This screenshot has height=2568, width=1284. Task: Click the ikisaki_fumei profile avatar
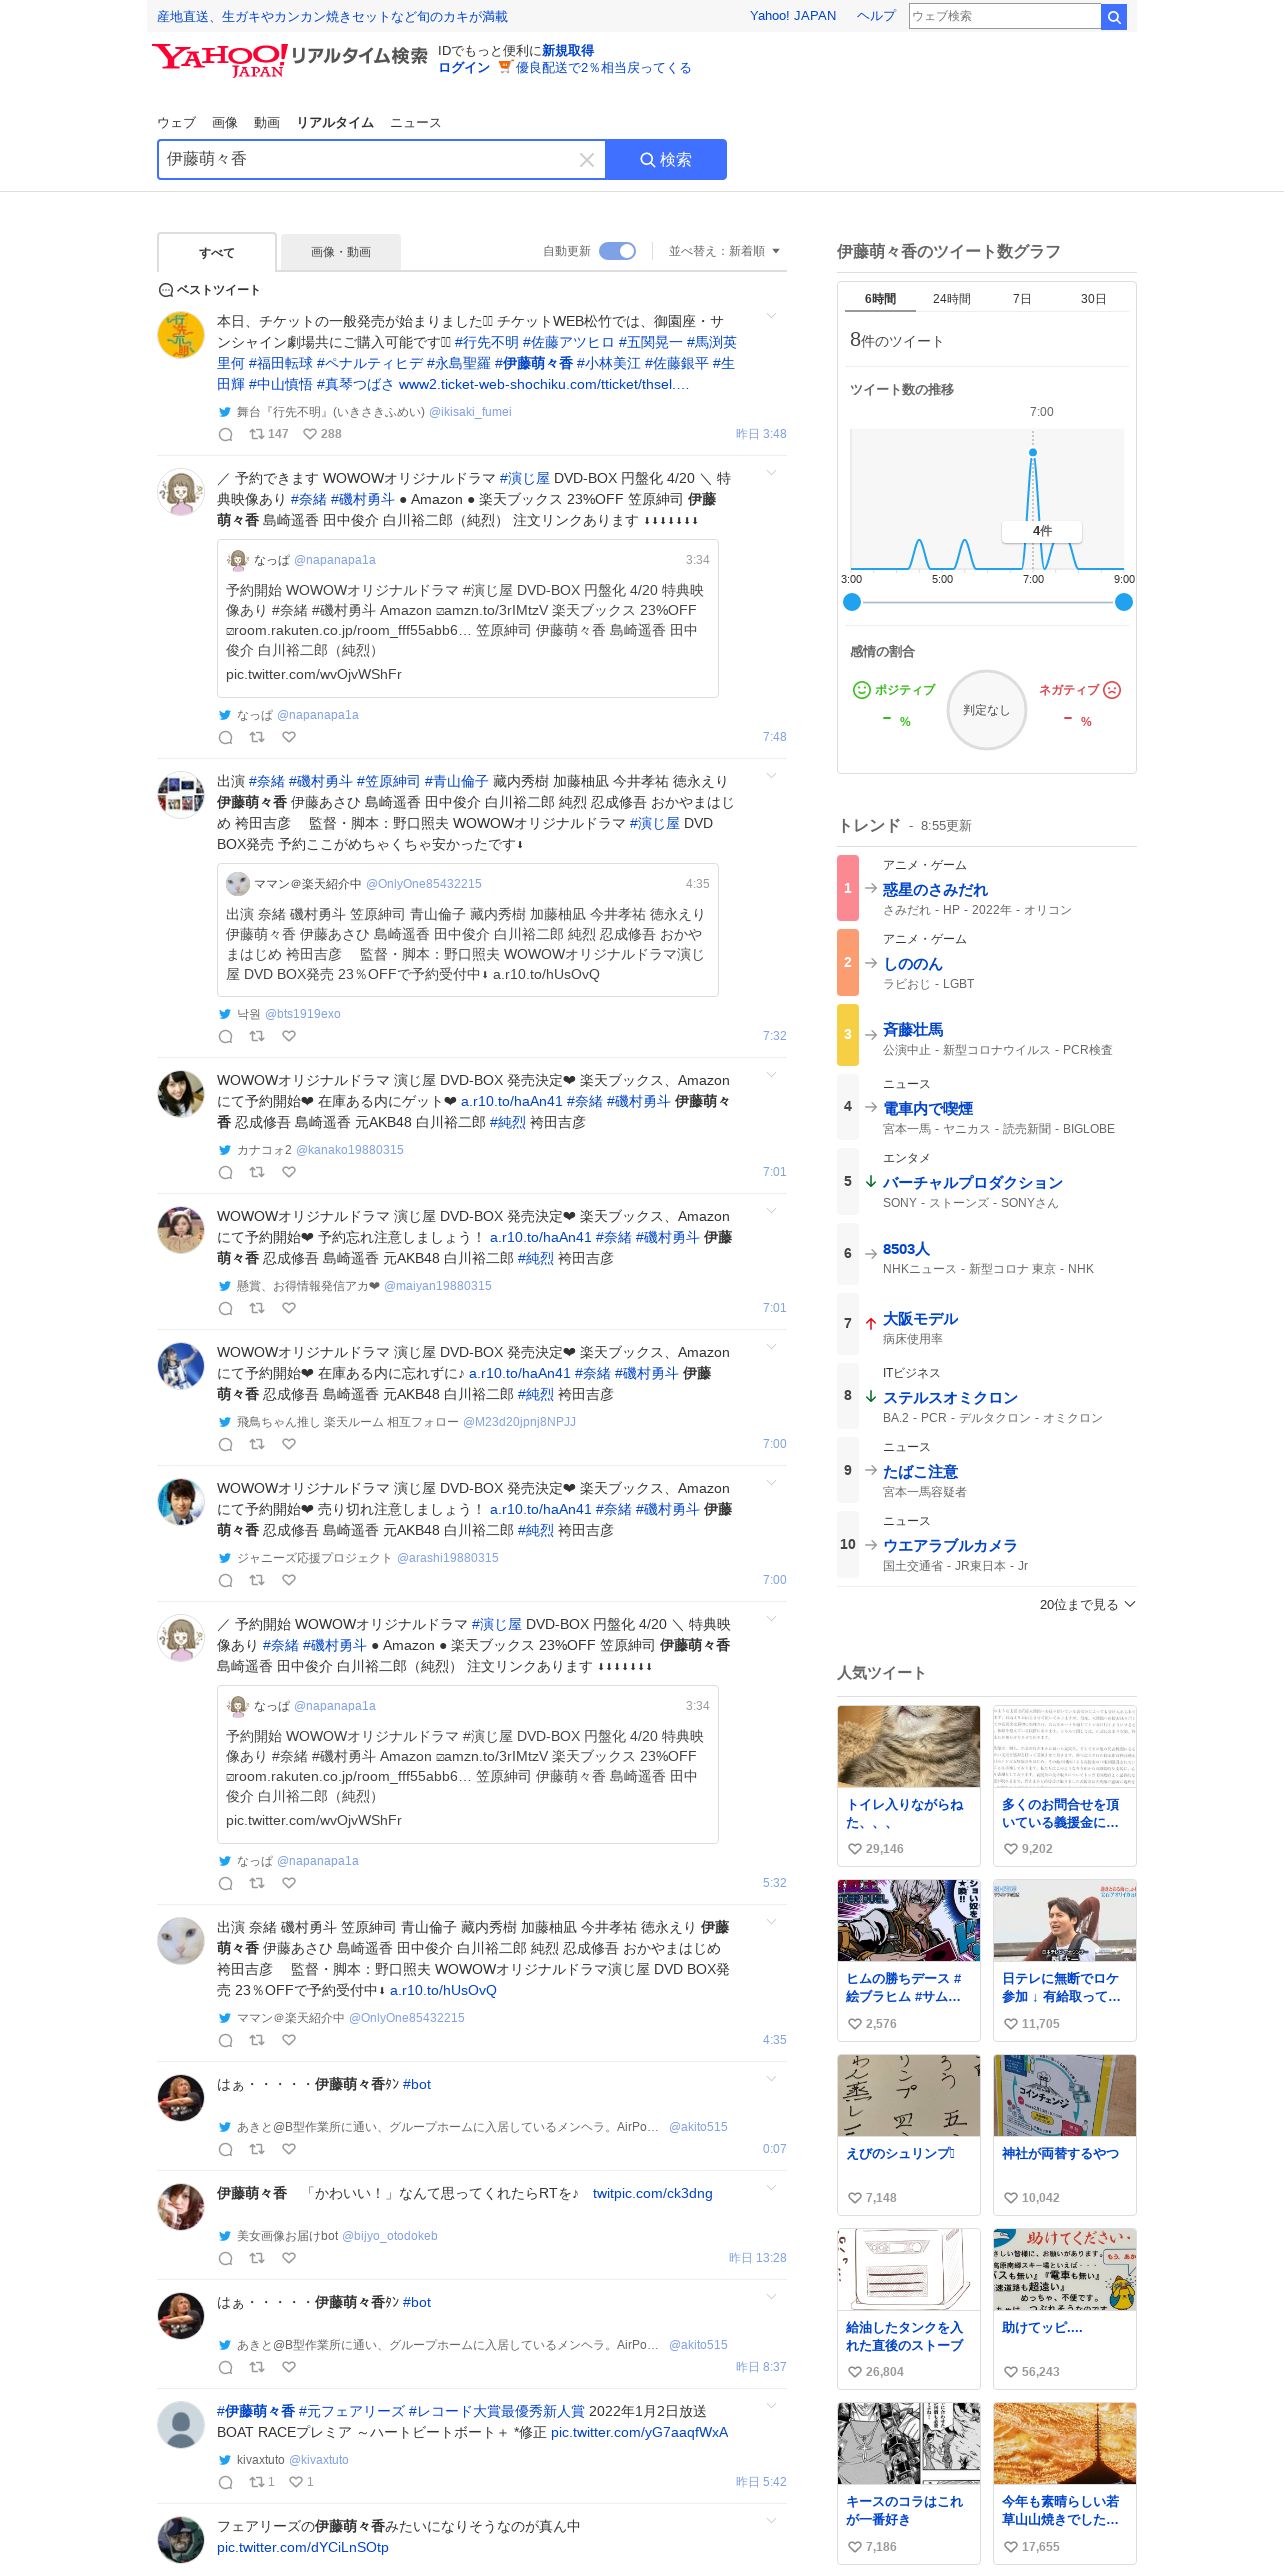tap(181, 335)
